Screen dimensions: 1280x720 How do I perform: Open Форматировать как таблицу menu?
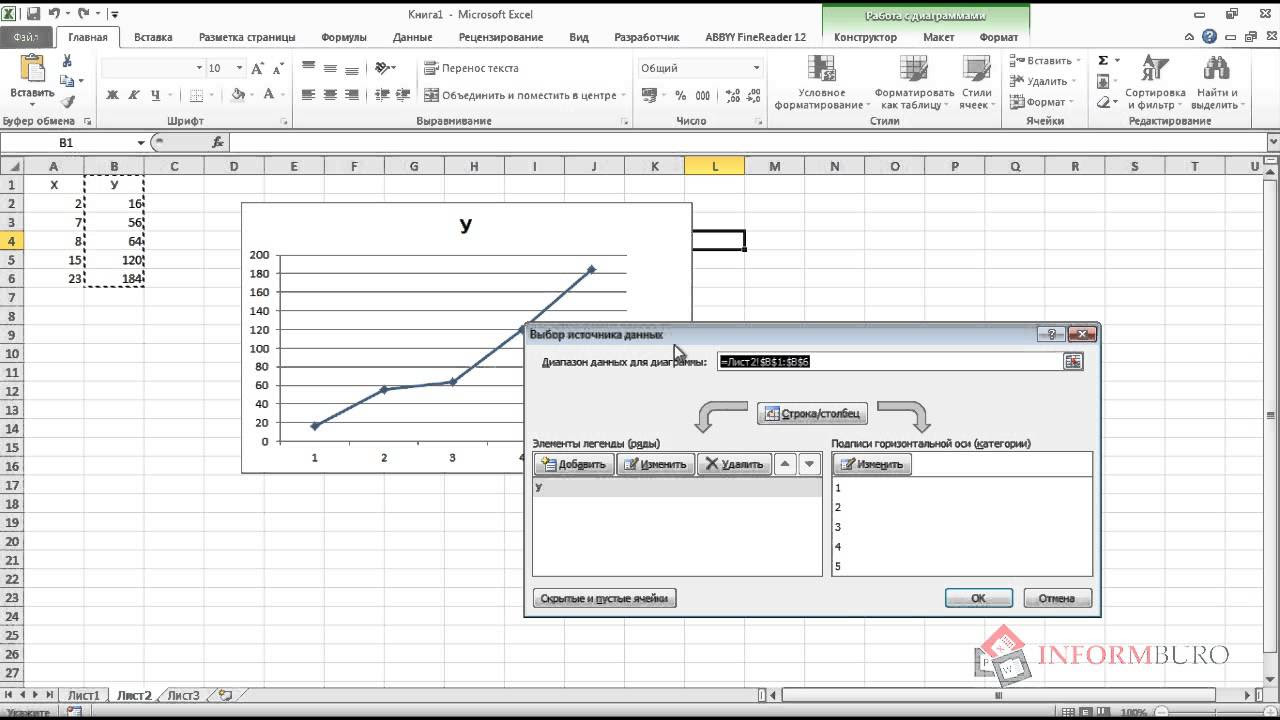[914, 82]
